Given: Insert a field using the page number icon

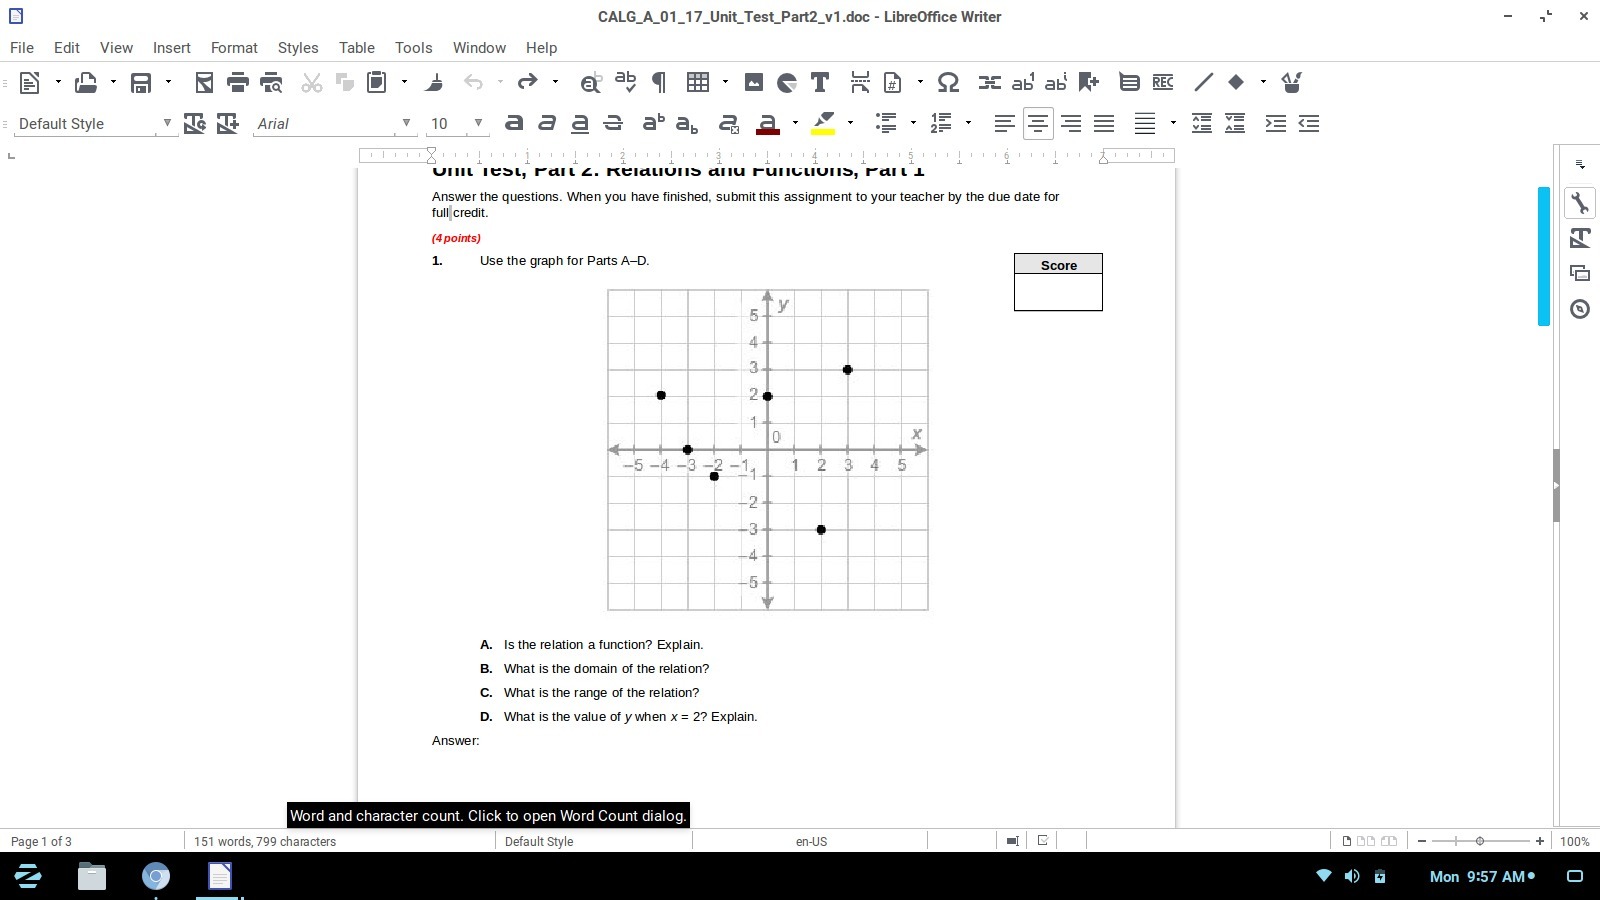Looking at the screenshot, I should click(x=892, y=83).
